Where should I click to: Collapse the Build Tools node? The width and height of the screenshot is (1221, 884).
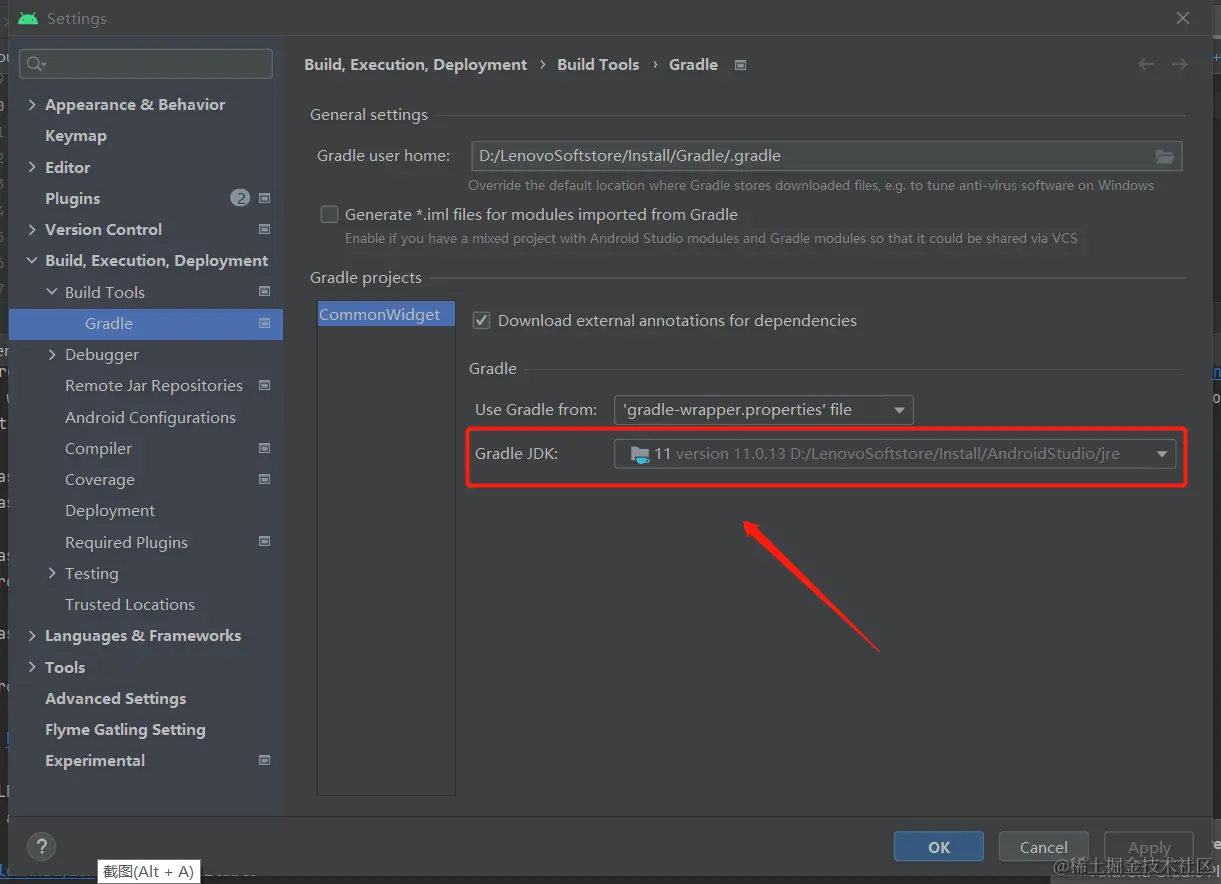point(53,292)
